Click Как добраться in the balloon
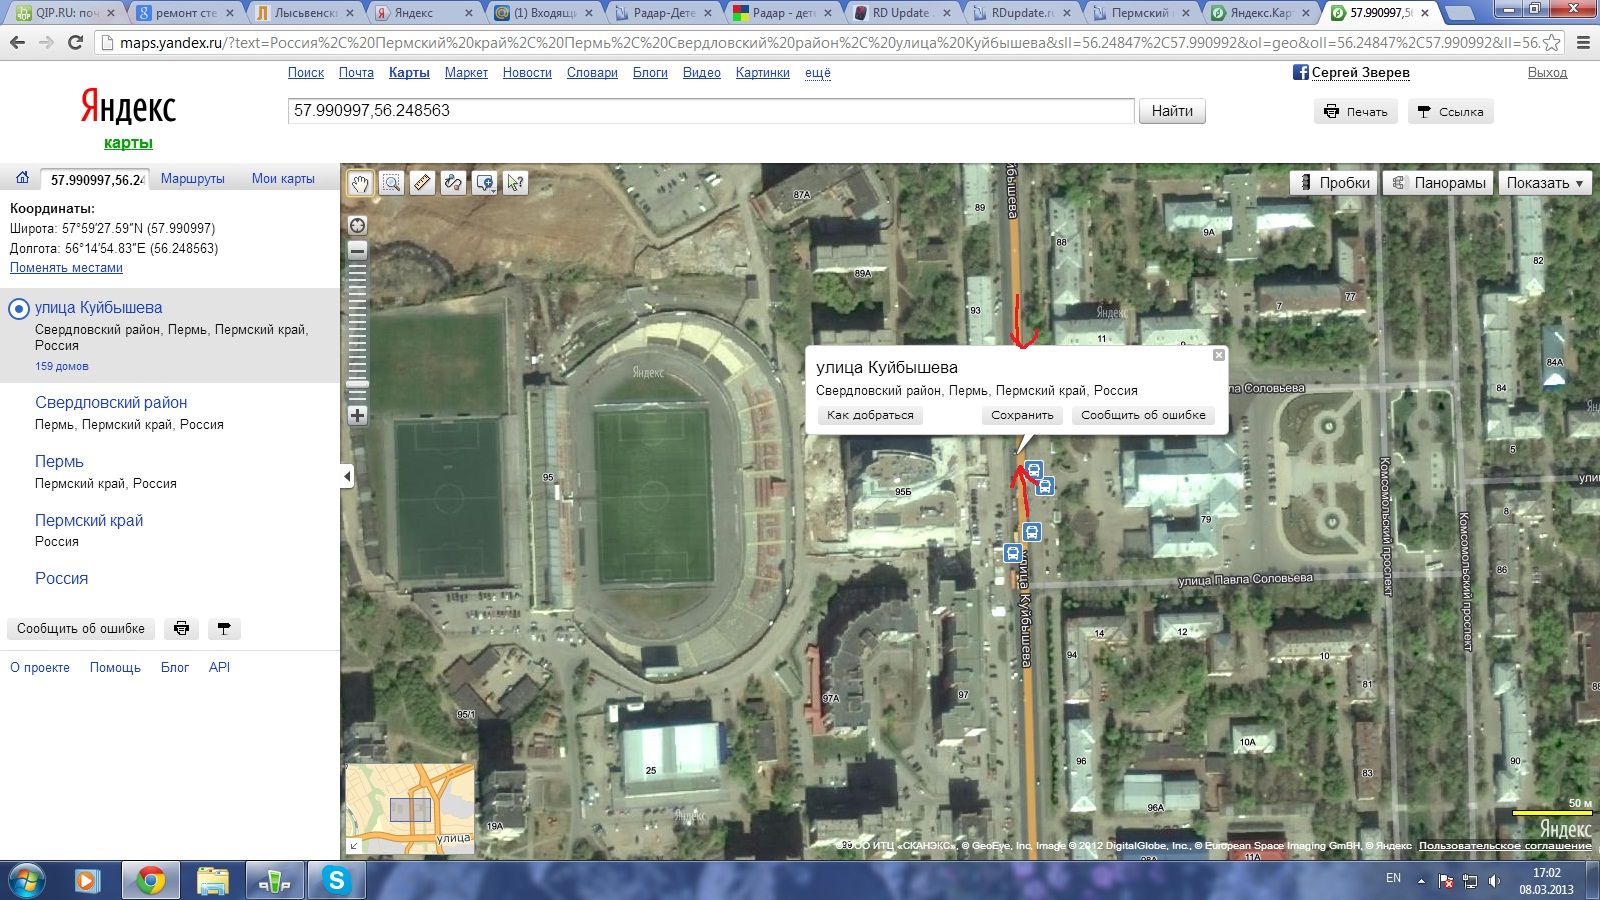This screenshot has width=1600, height=900. click(x=870, y=415)
